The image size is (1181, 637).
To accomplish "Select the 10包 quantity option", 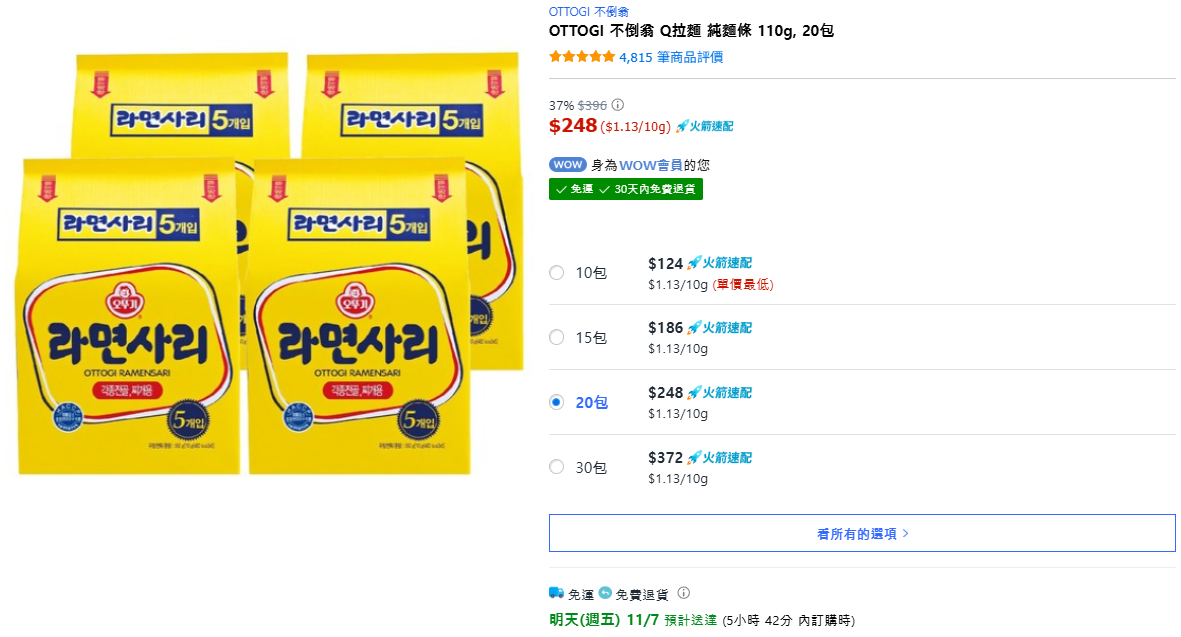I will pos(557,273).
